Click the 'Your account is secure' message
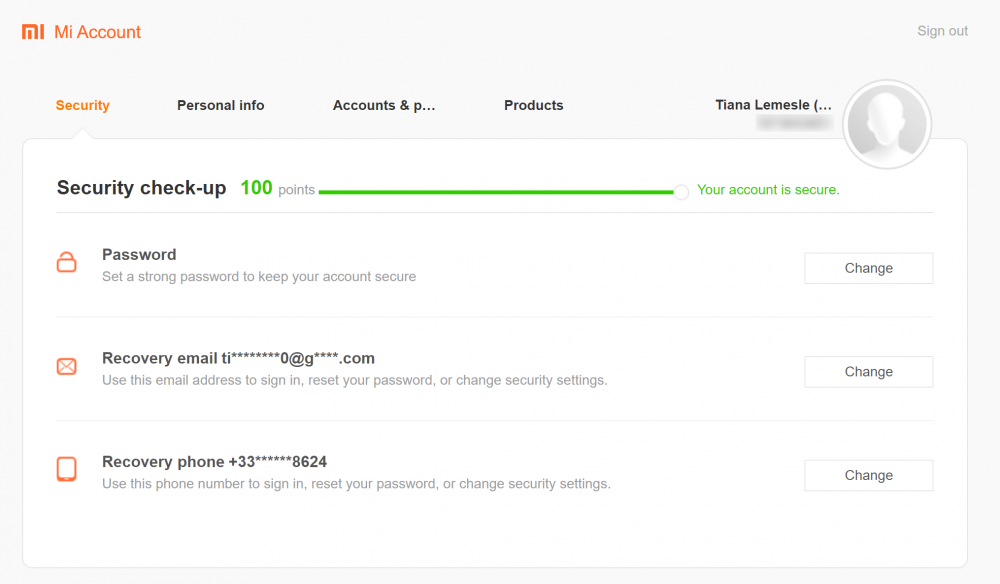The image size is (1000, 584). (x=768, y=189)
